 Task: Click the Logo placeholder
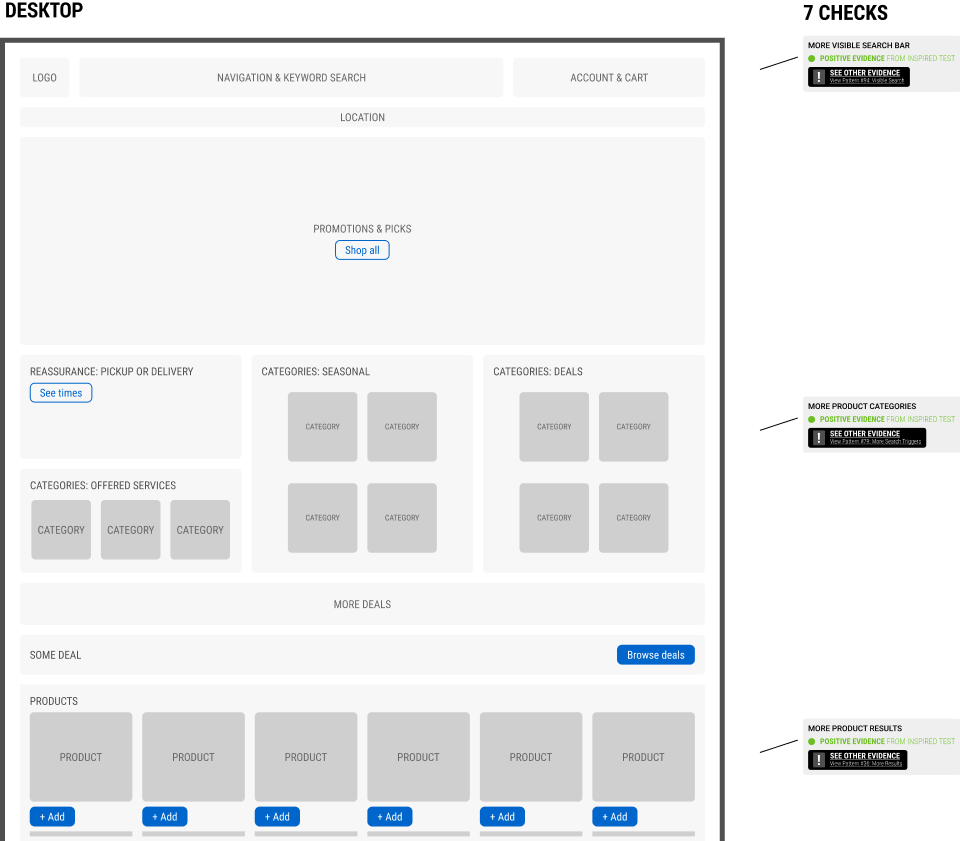click(x=45, y=78)
